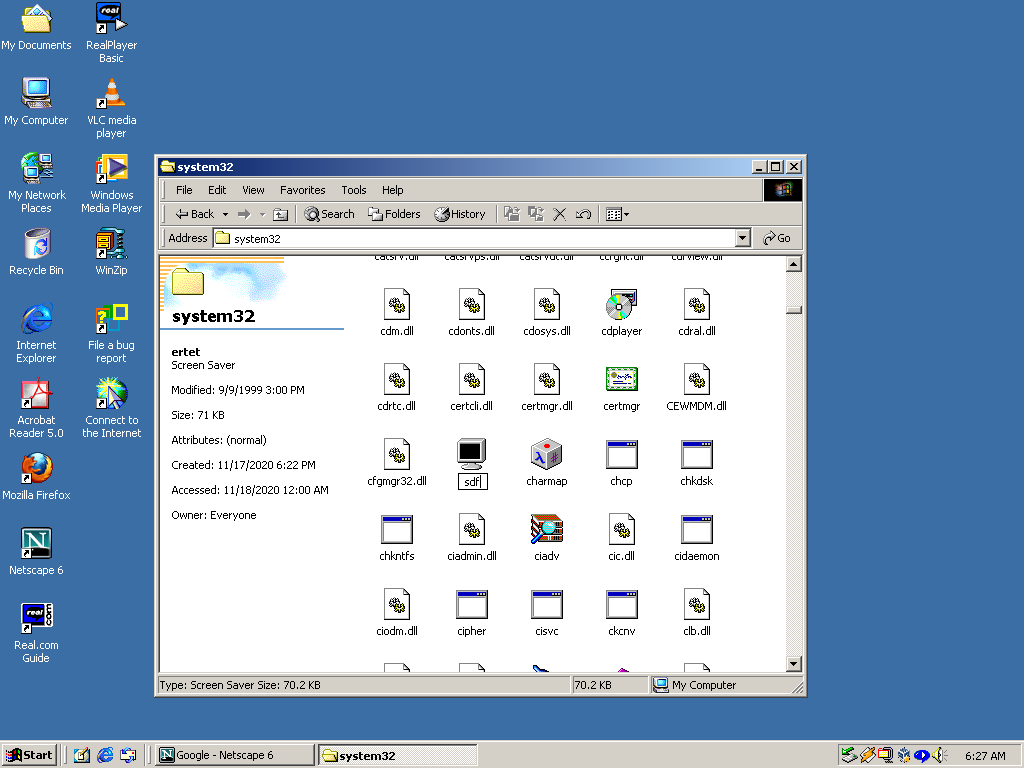1024x768 pixels.
Task: Open the Tools menu
Action: [x=353, y=190]
